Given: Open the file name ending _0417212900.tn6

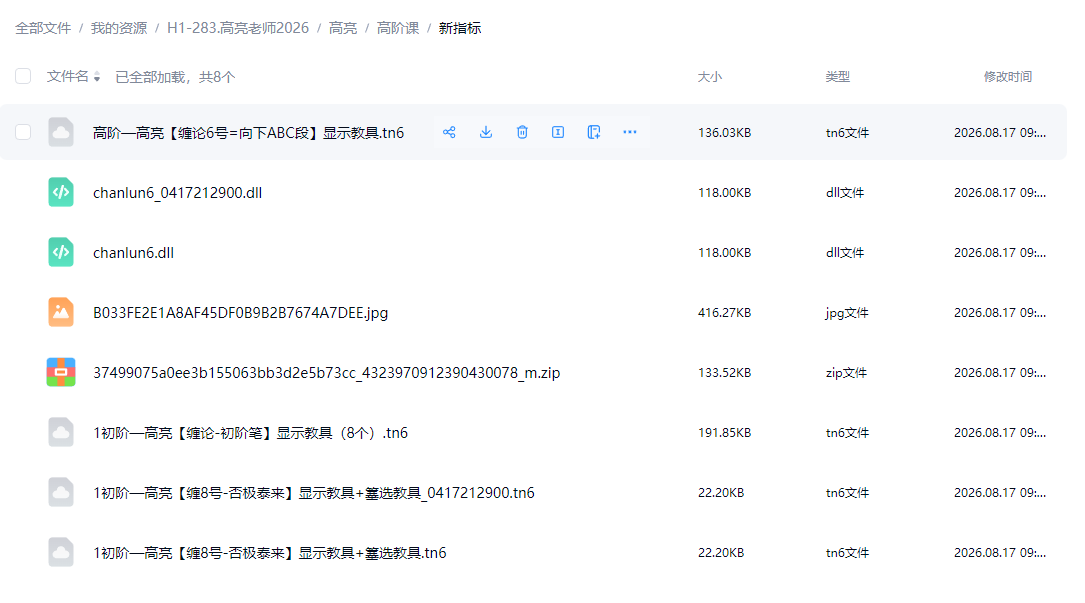Looking at the screenshot, I should tap(313, 493).
